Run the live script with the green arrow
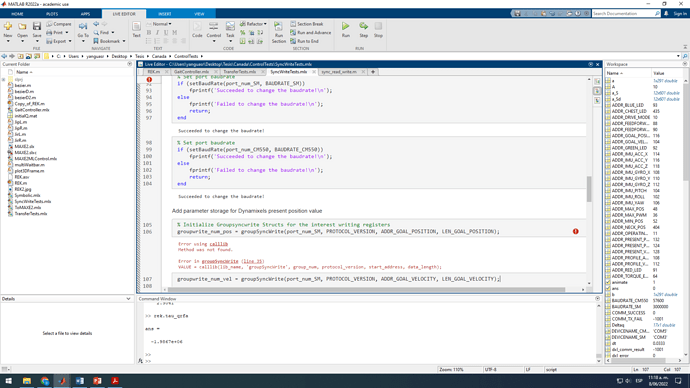The image size is (690, 388). (x=346, y=26)
